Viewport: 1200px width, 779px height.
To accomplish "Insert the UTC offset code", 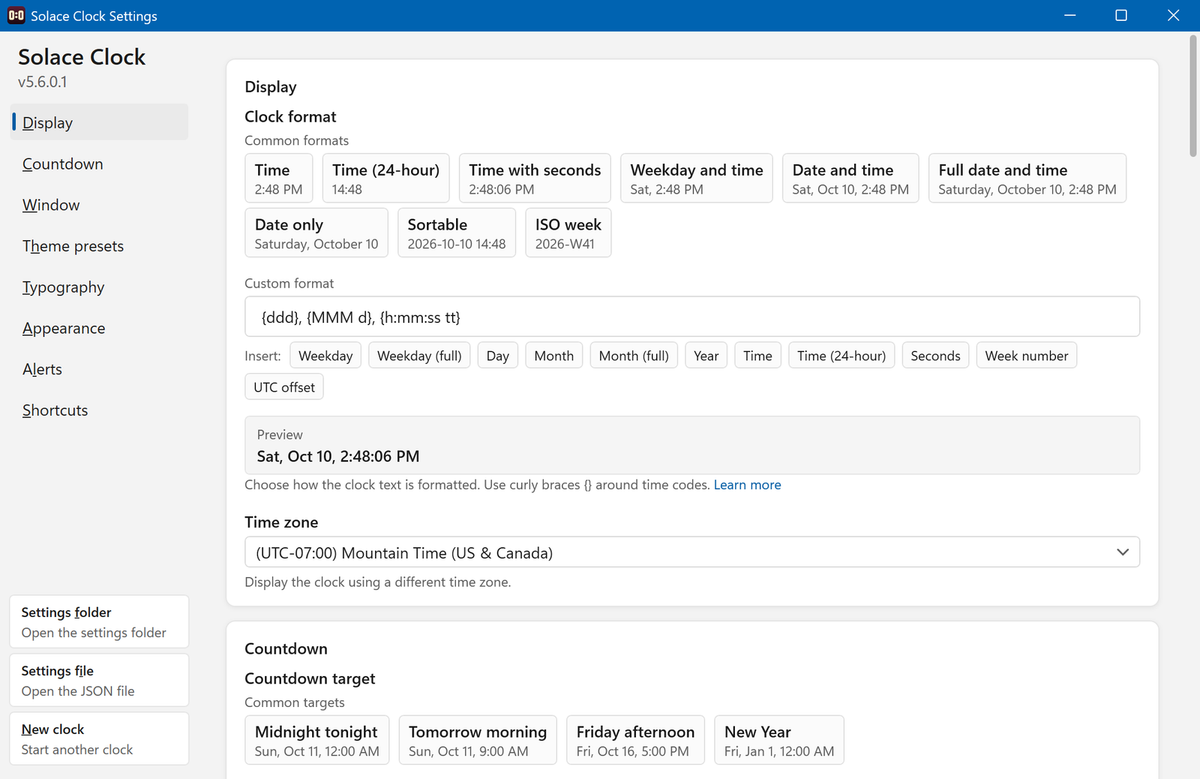I will (284, 387).
